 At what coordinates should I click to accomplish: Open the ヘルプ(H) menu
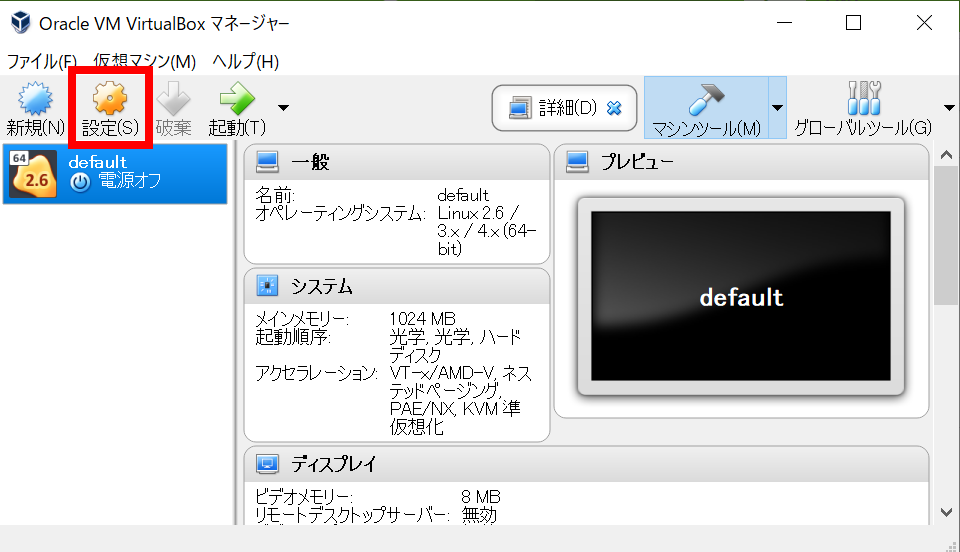point(246,61)
